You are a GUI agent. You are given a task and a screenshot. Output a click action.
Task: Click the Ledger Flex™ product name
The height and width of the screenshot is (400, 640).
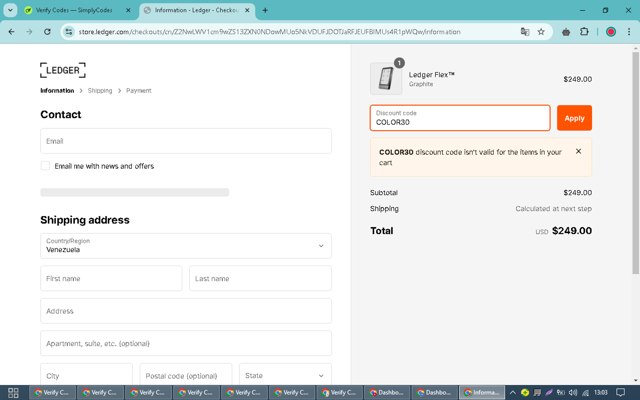coord(432,75)
